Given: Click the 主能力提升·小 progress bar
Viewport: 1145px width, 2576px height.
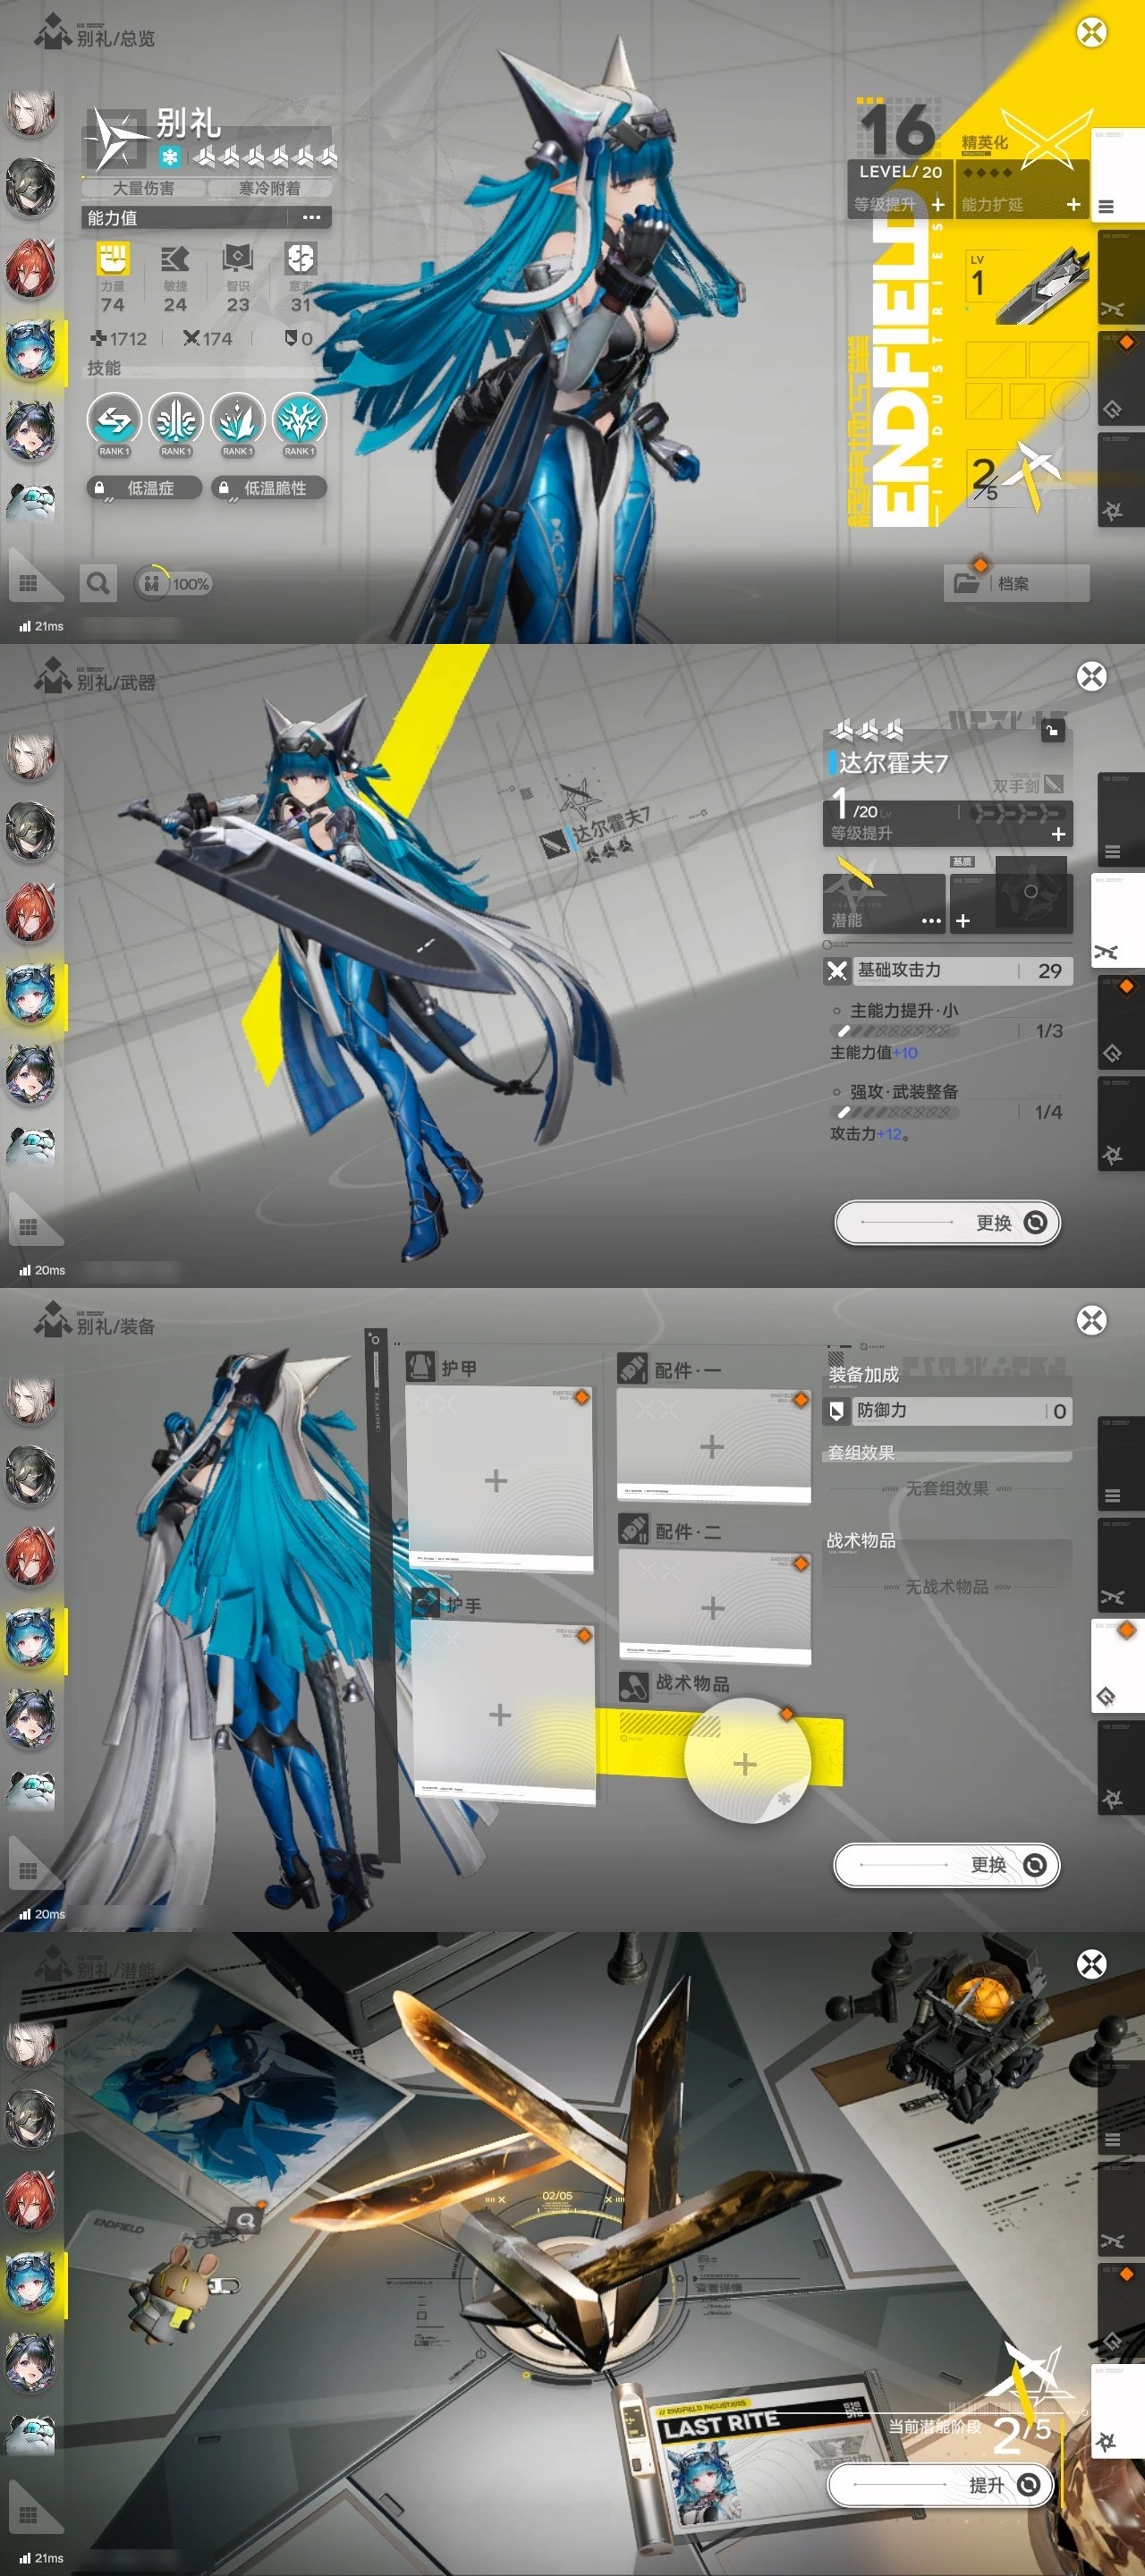Looking at the screenshot, I should [894, 1031].
